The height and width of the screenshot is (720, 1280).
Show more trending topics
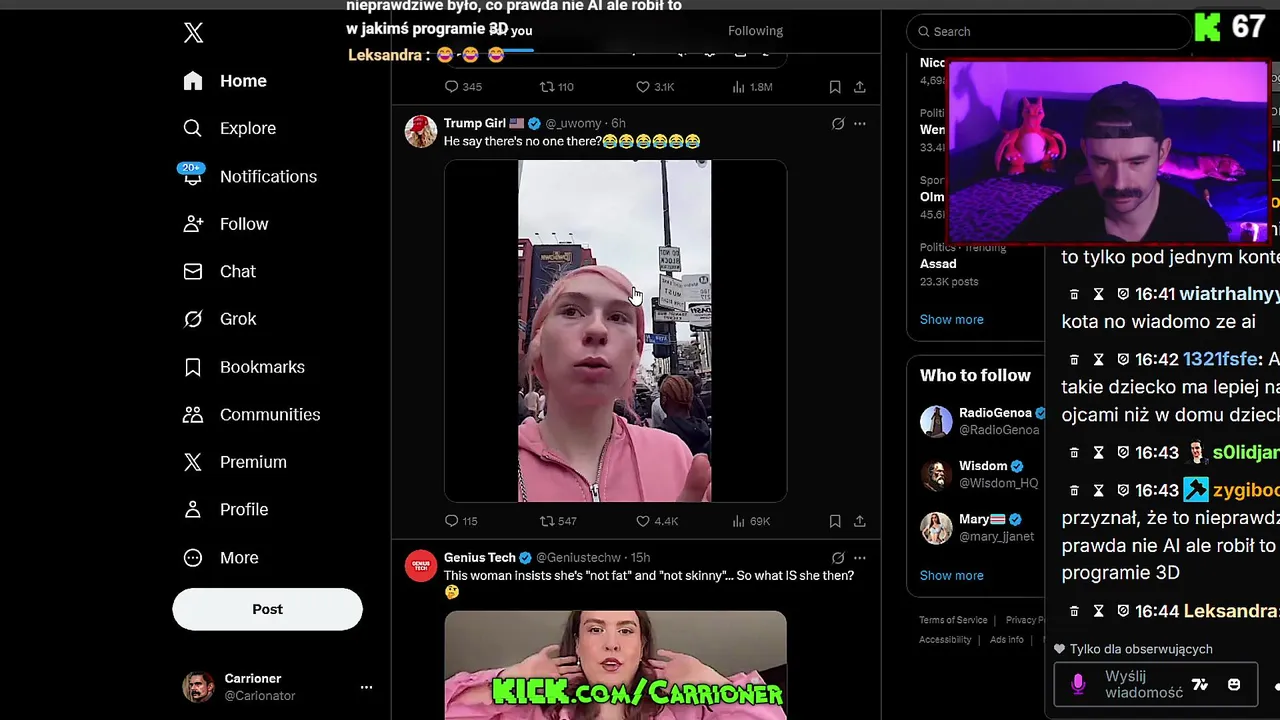click(x=951, y=319)
